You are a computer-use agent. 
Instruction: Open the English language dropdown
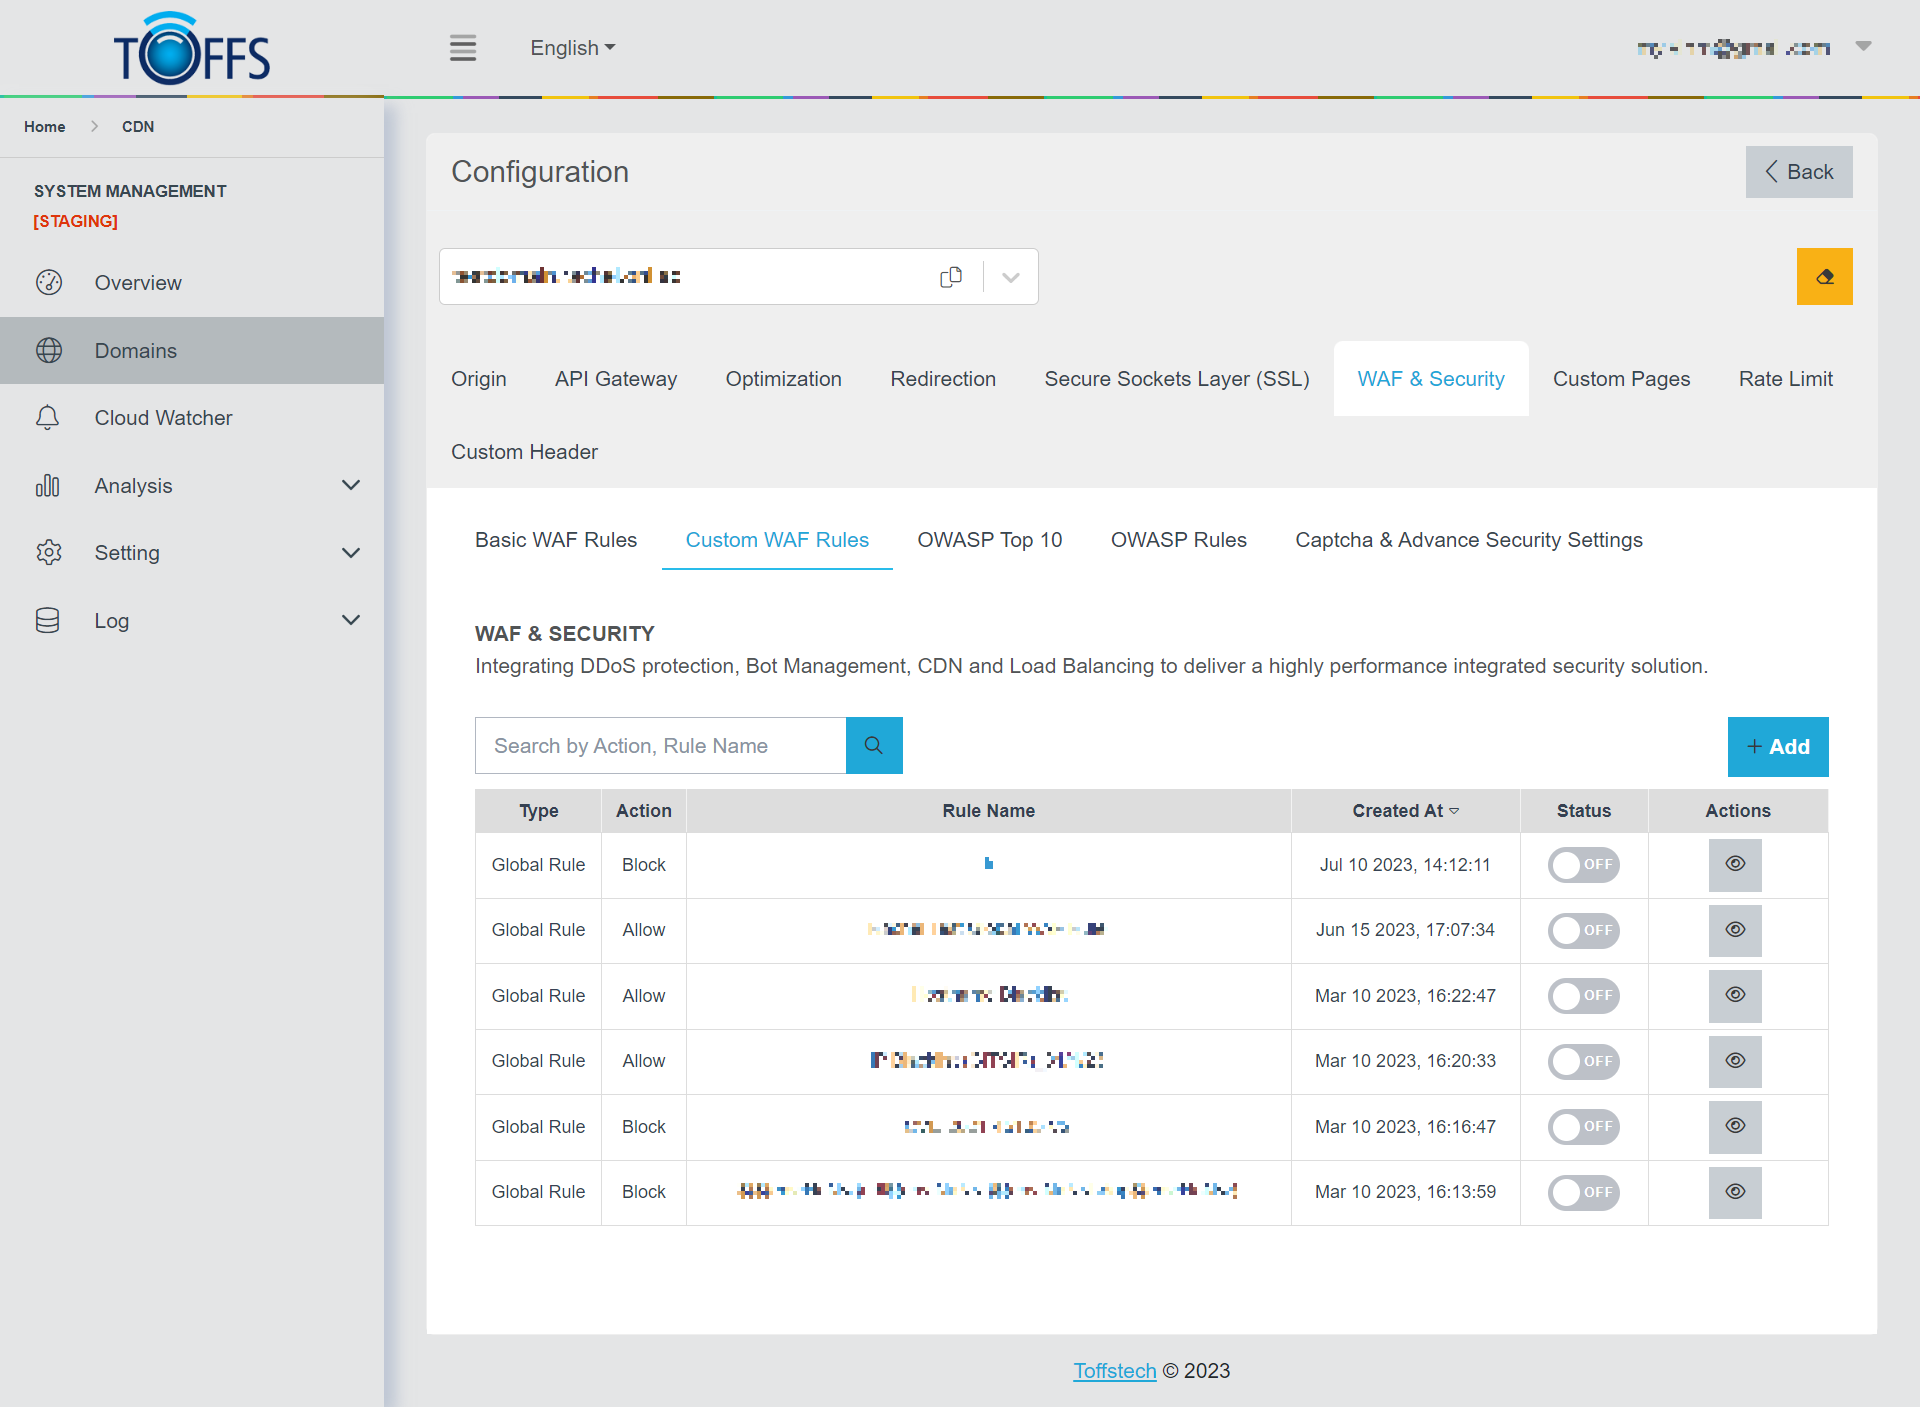point(572,48)
